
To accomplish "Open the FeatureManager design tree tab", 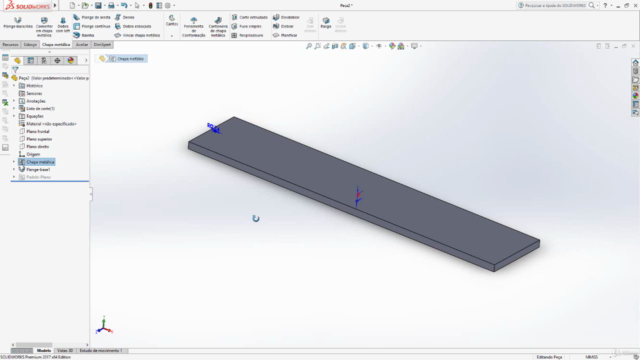I will 18,60.
